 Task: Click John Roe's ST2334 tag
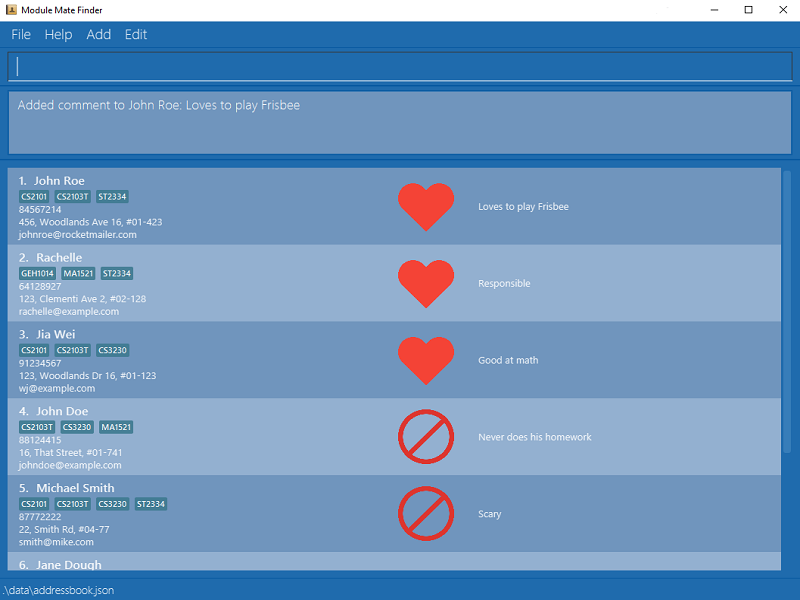pyautogui.click(x=112, y=197)
